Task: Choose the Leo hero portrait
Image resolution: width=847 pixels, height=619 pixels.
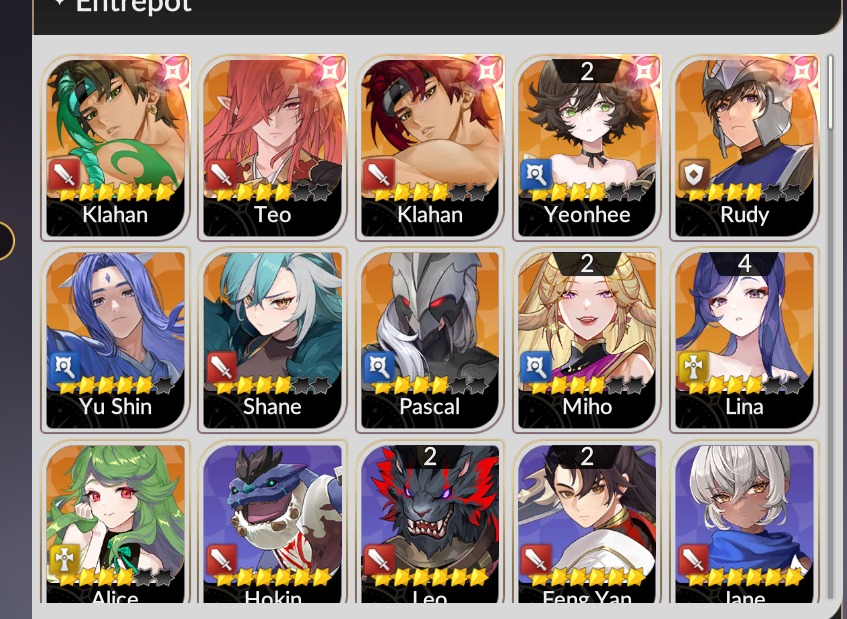Action: [x=429, y=522]
